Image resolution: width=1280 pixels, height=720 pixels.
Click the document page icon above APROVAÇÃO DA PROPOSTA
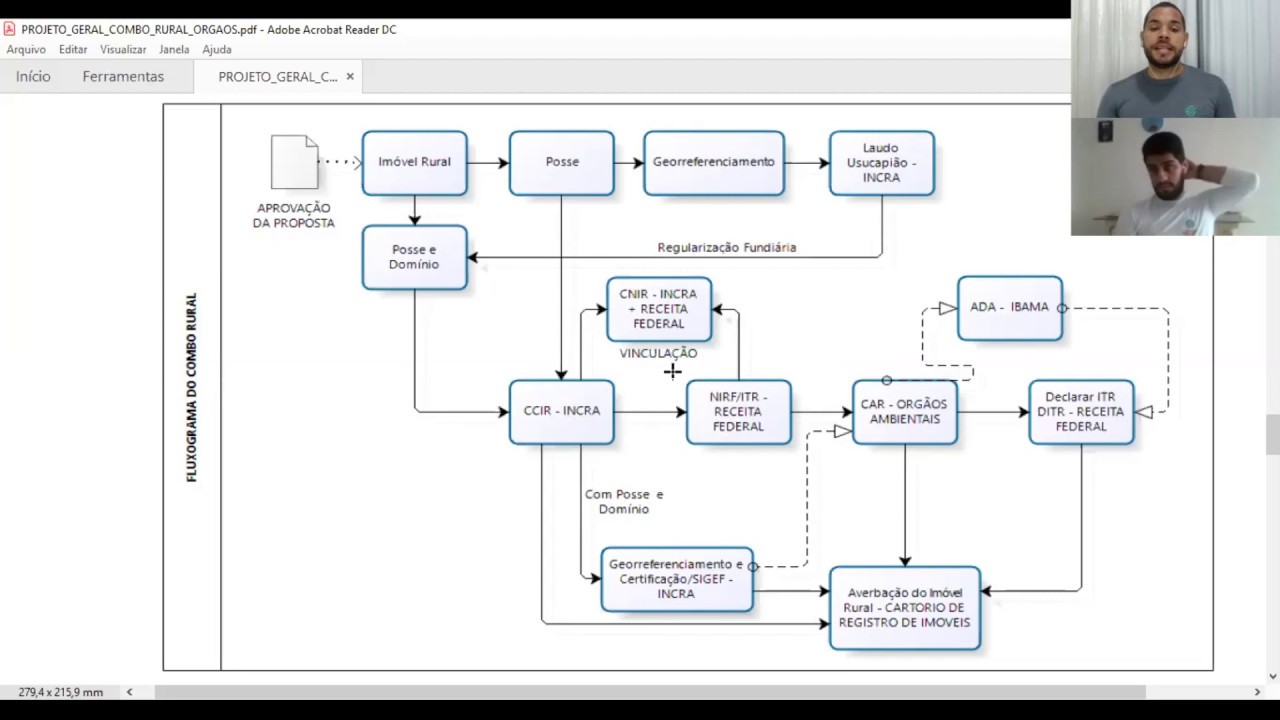[x=295, y=162]
